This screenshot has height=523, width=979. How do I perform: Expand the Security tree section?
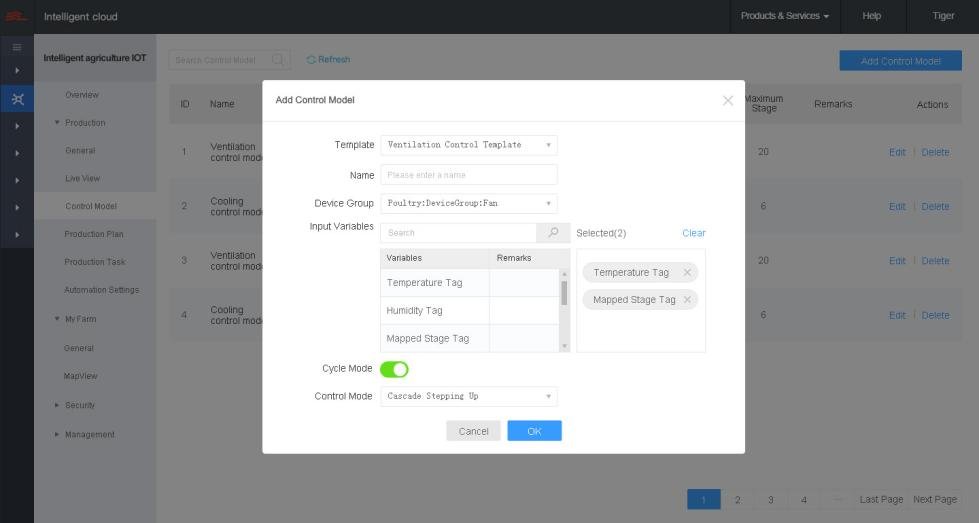click(x=57, y=405)
